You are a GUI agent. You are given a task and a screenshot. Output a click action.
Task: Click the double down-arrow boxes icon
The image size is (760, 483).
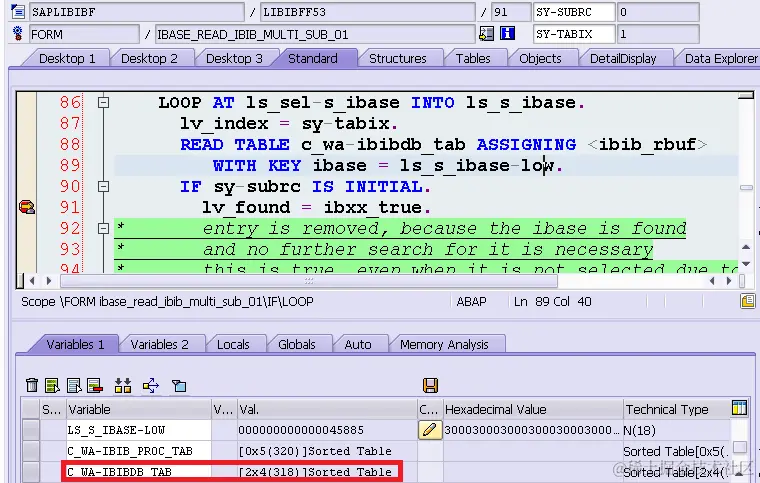pyautogui.click(x=123, y=385)
